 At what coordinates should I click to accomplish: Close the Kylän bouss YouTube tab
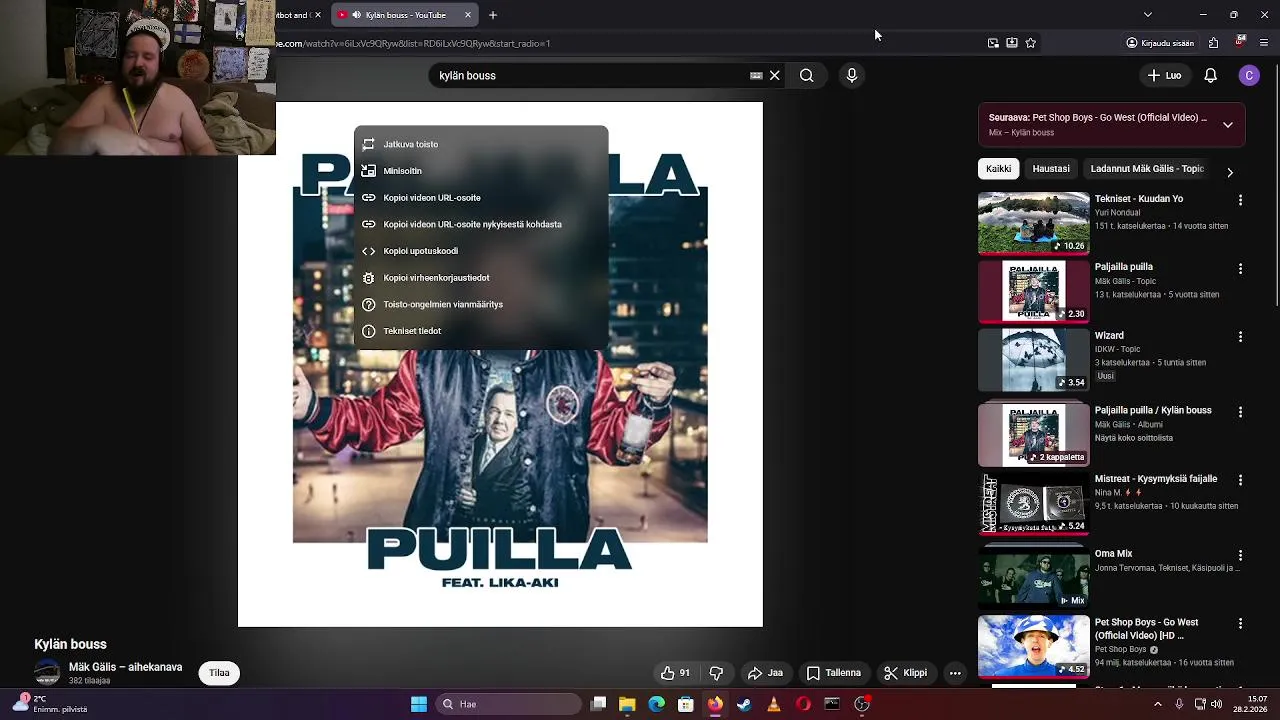pyautogui.click(x=467, y=15)
